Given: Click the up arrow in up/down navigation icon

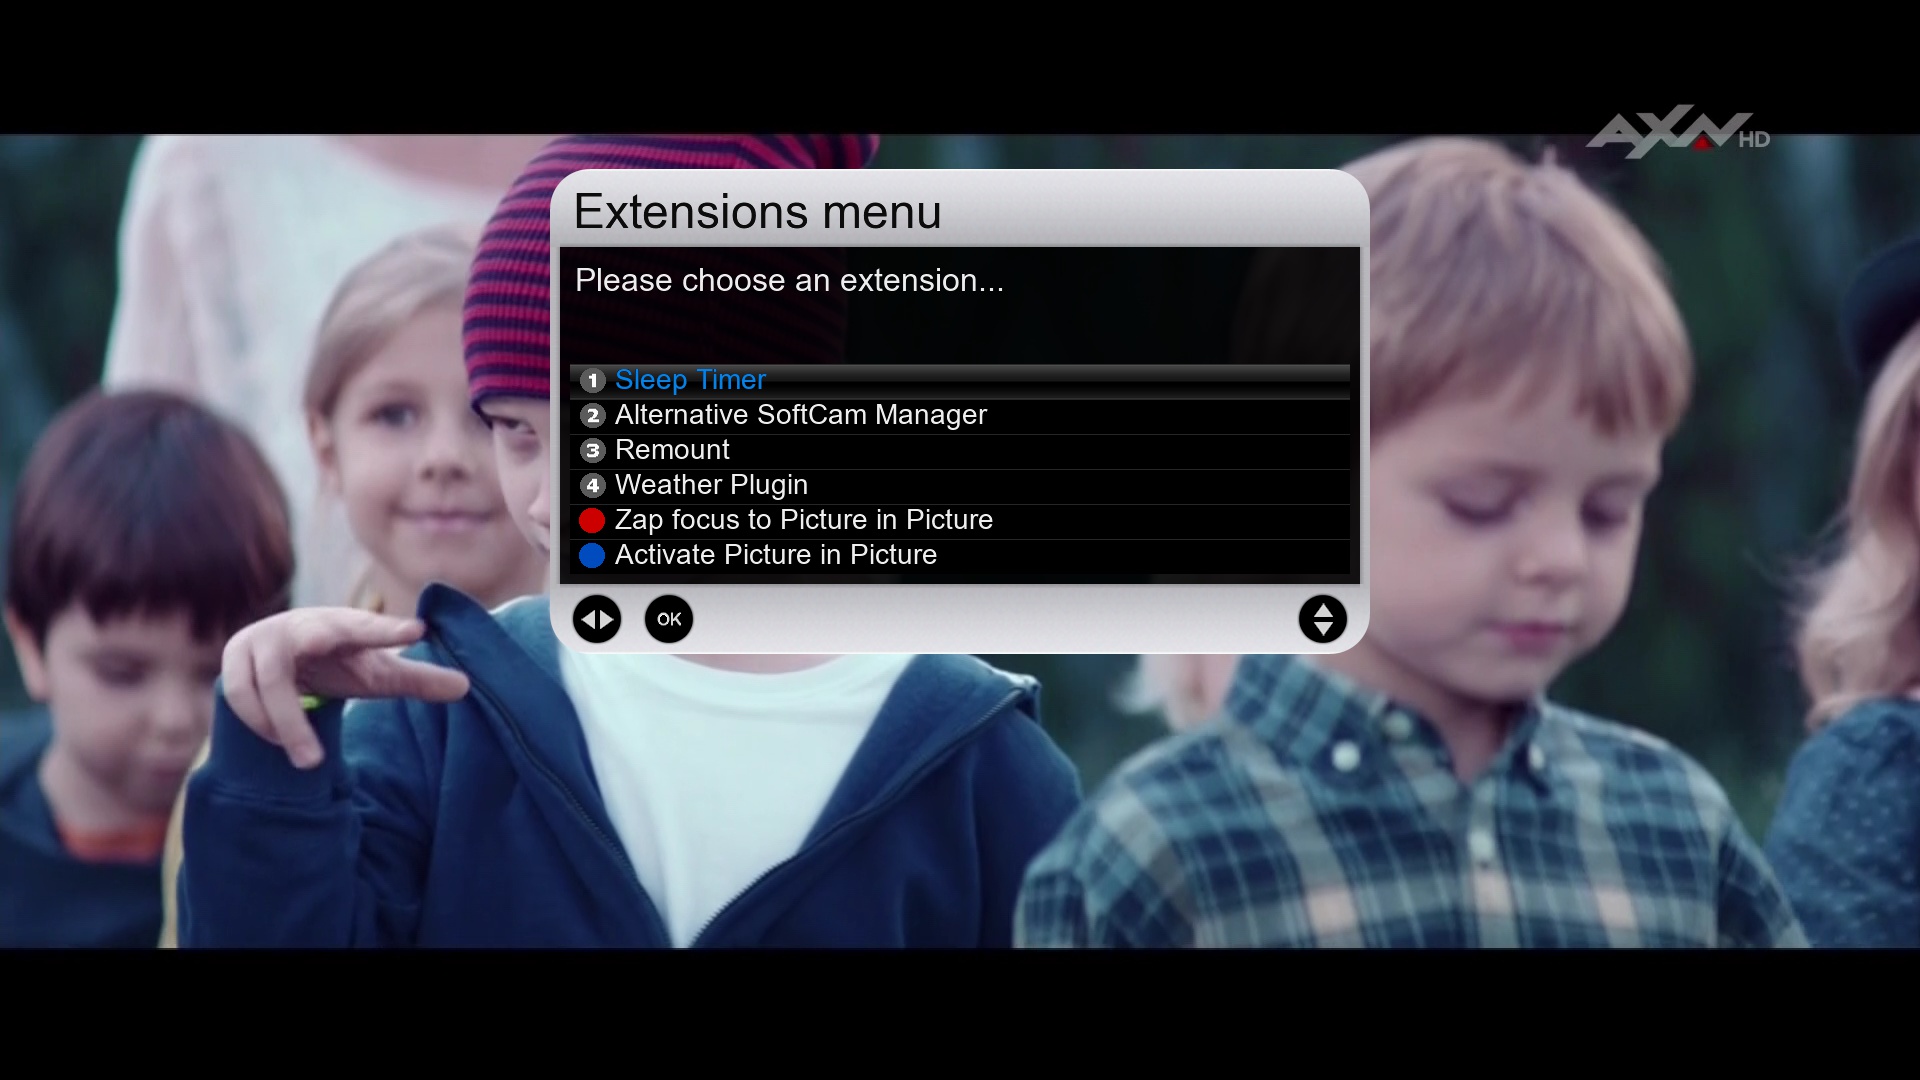Looking at the screenshot, I should click(x=1322, y=610).
